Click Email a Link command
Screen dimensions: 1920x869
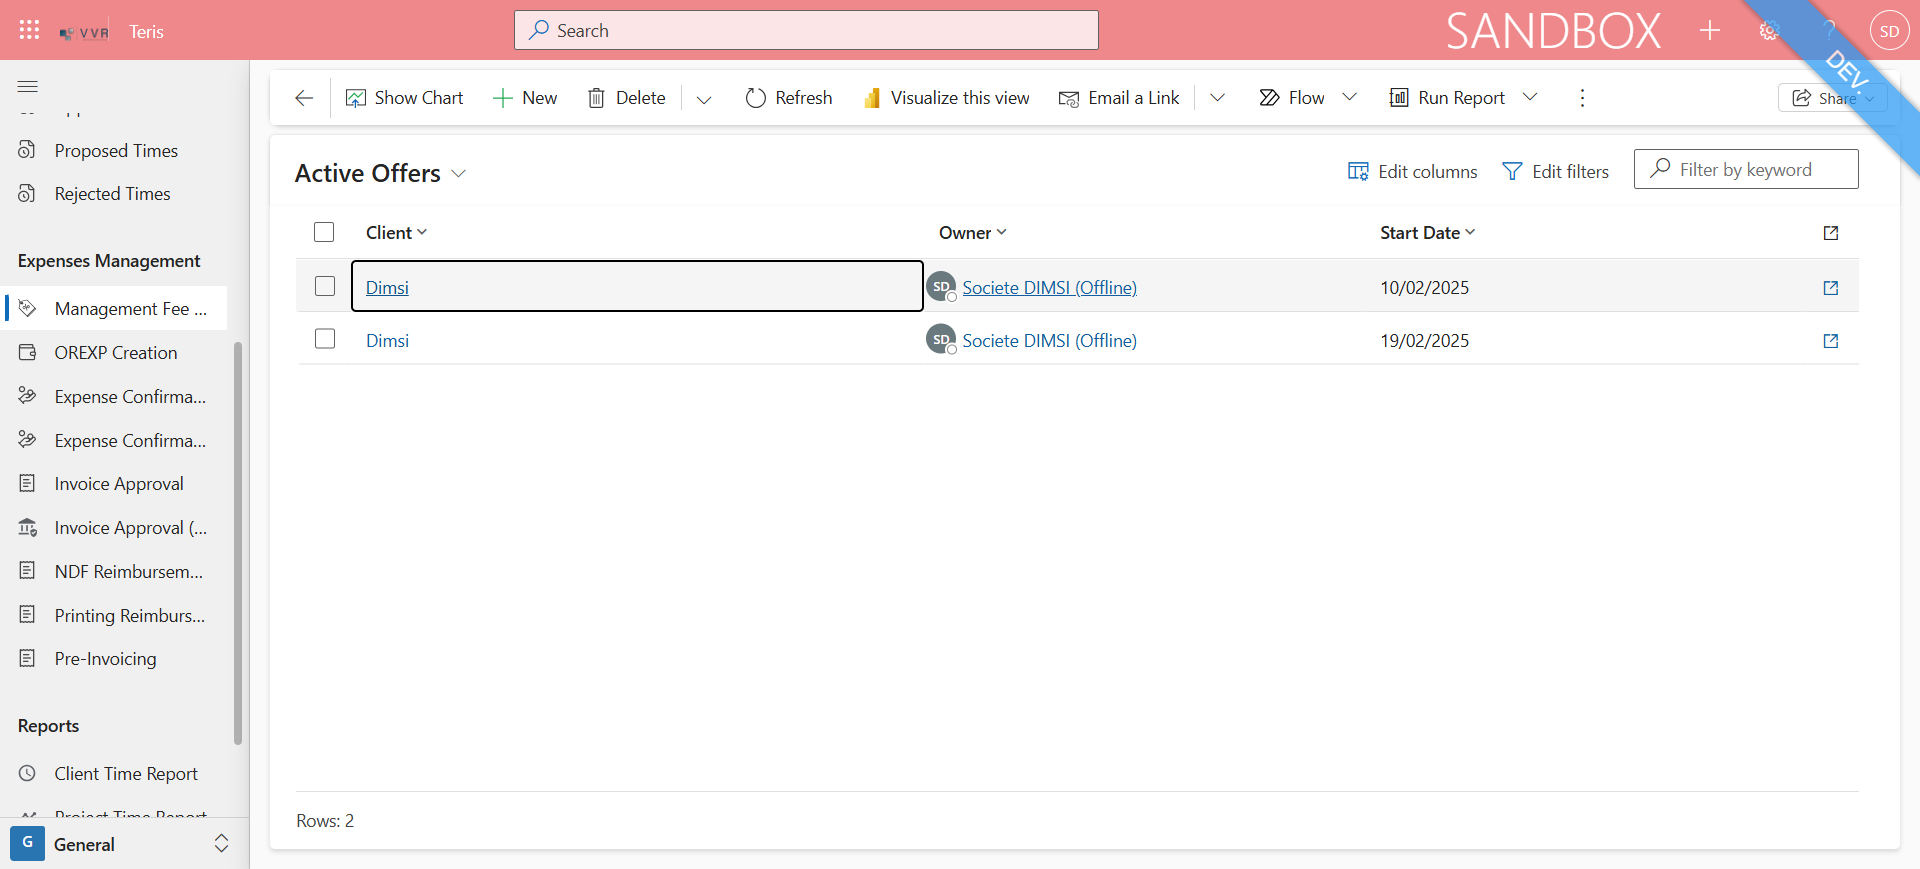(x=1119, y=98)
